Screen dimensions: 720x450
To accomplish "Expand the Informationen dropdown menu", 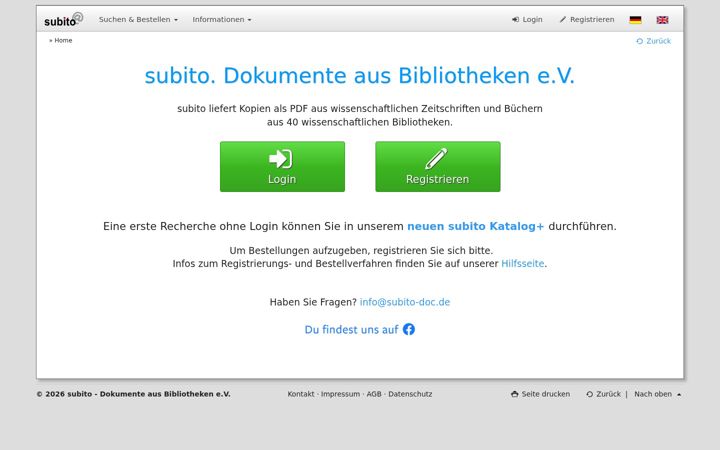I will pos(222,19).
